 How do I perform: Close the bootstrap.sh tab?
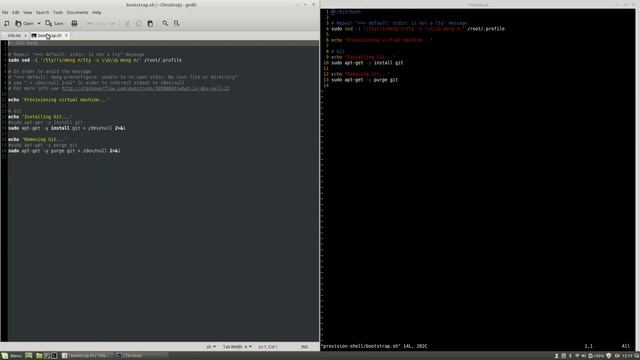coord(67,36)
